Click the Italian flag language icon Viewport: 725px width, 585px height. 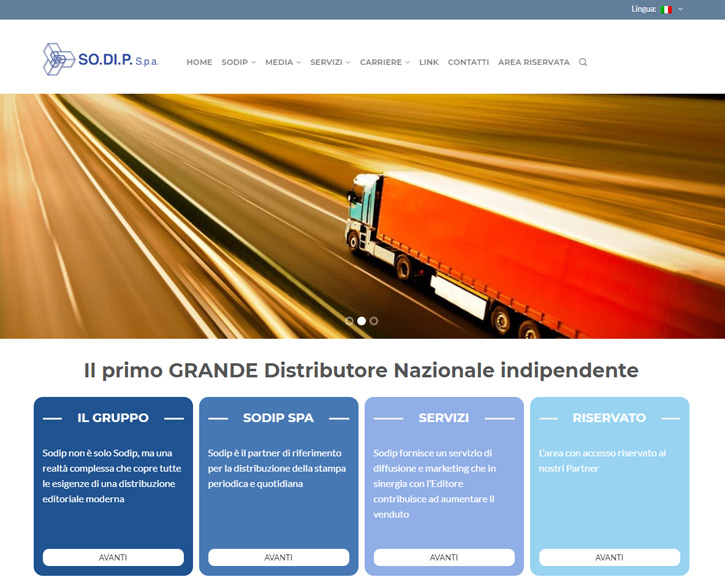coord(666,9)
